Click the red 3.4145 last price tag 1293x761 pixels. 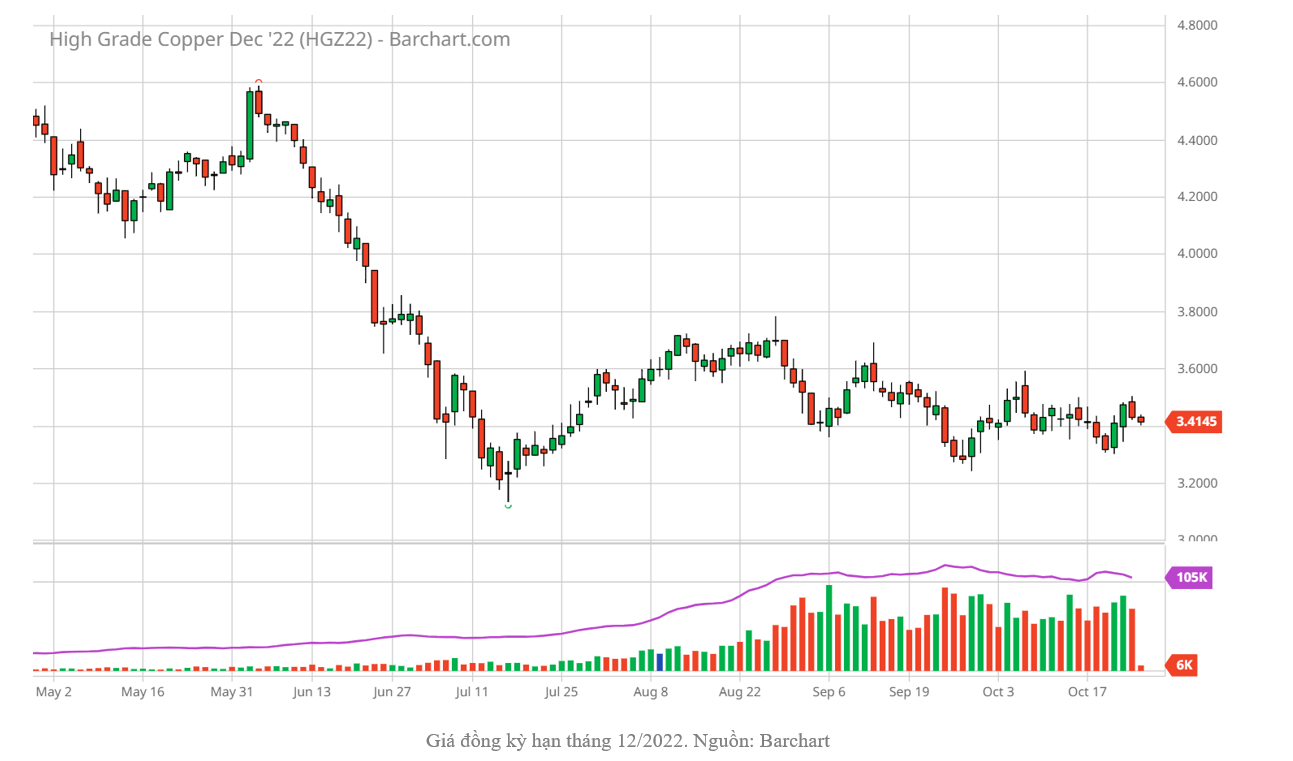[x=1195, y=422]
